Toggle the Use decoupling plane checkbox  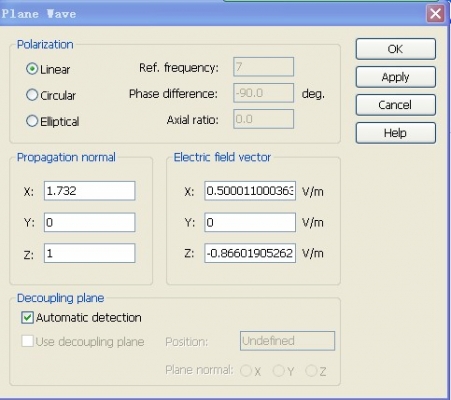[27, 341]
